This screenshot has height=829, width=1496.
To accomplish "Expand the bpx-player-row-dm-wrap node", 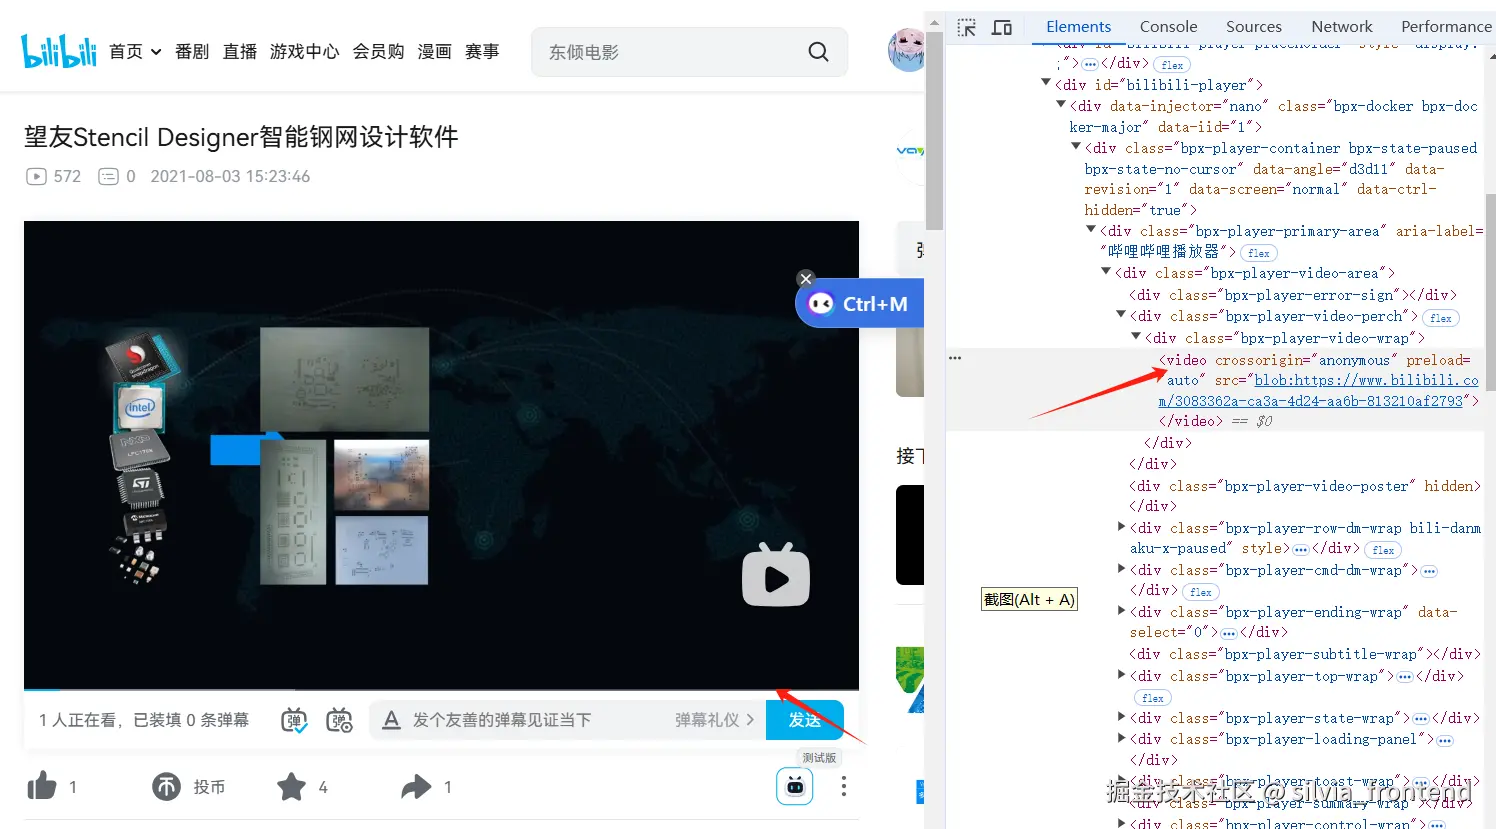I will click(x=1121, y=527).
